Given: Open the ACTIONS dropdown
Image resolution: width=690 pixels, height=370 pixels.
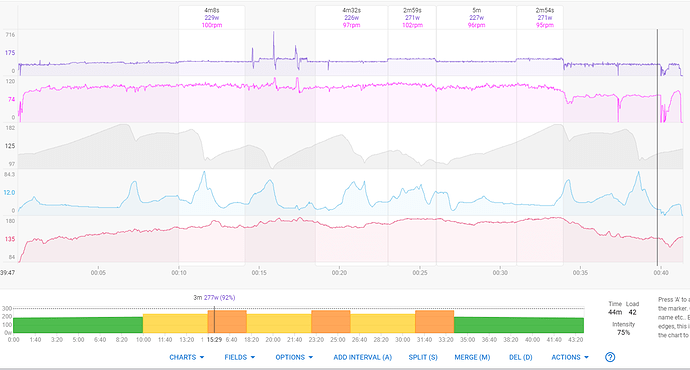Looking at the screenshot, I should pyautogui.click(x=570, y=357).
